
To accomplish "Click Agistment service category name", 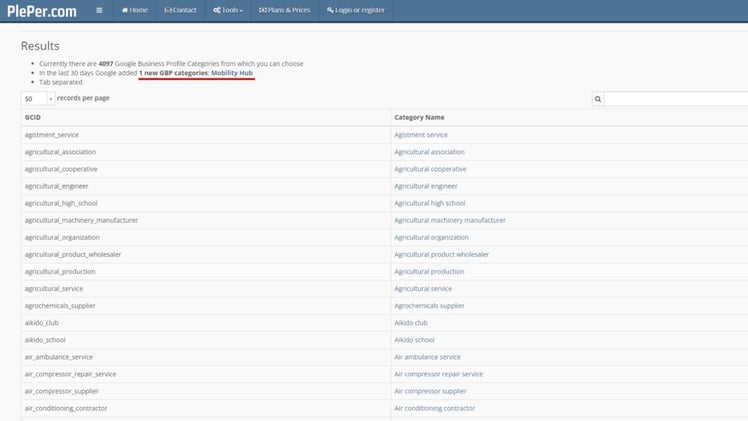I will [421, 135].
